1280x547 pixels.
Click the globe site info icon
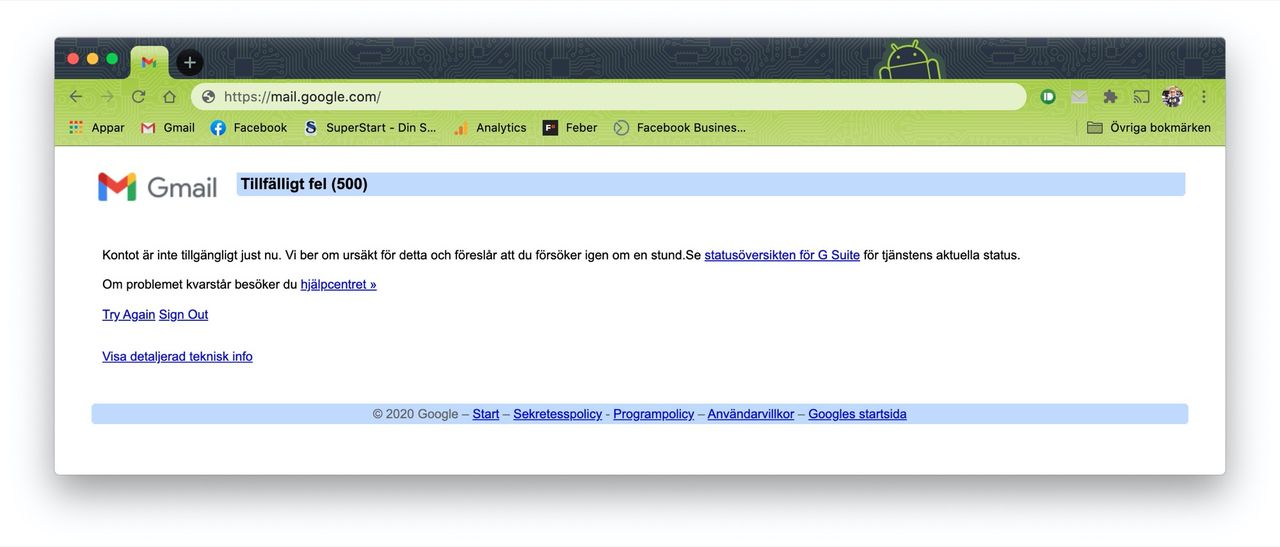pos(208,97)
